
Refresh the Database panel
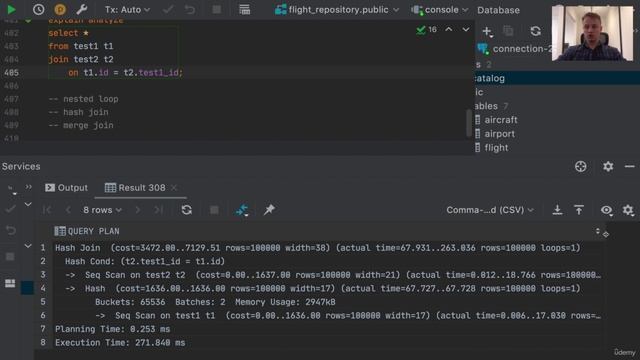click(x=536, y=31)
